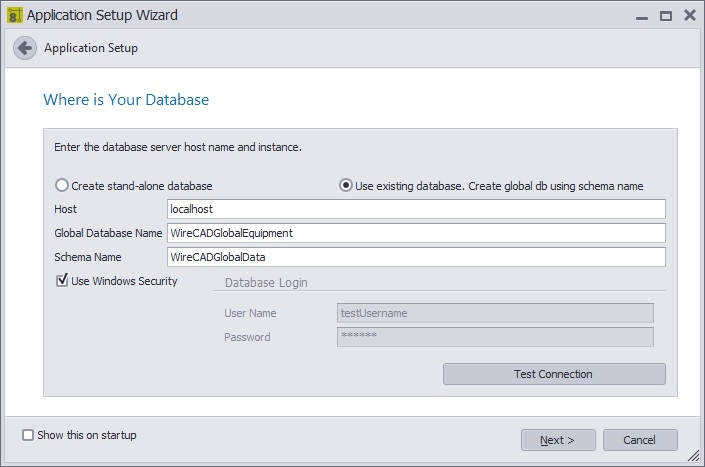Select Create stand-alone database option
The height and width of the screenshot is (467, 705).
point(62,185)
